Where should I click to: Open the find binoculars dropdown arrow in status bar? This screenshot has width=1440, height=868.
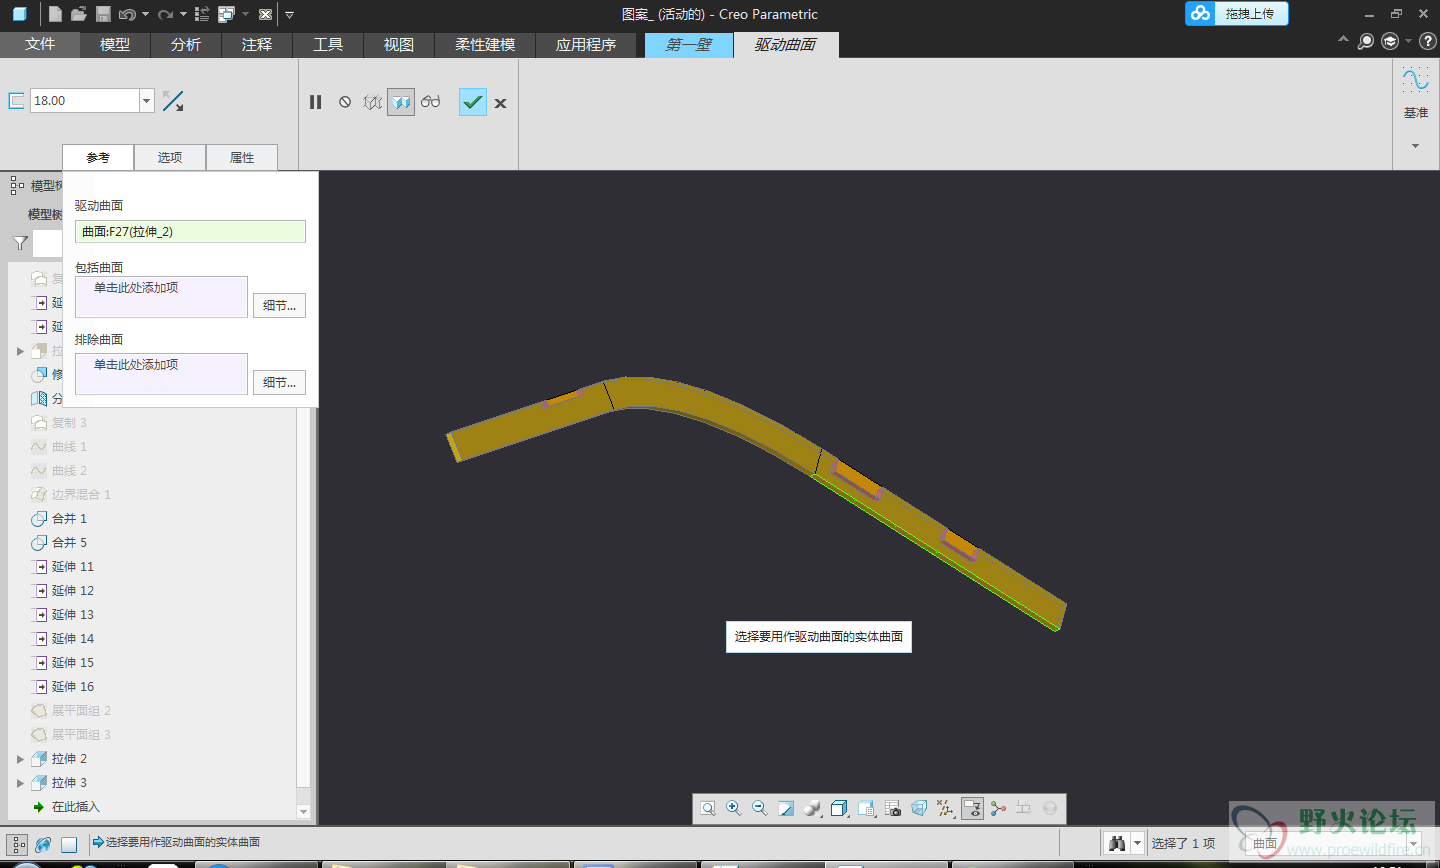1137,843
